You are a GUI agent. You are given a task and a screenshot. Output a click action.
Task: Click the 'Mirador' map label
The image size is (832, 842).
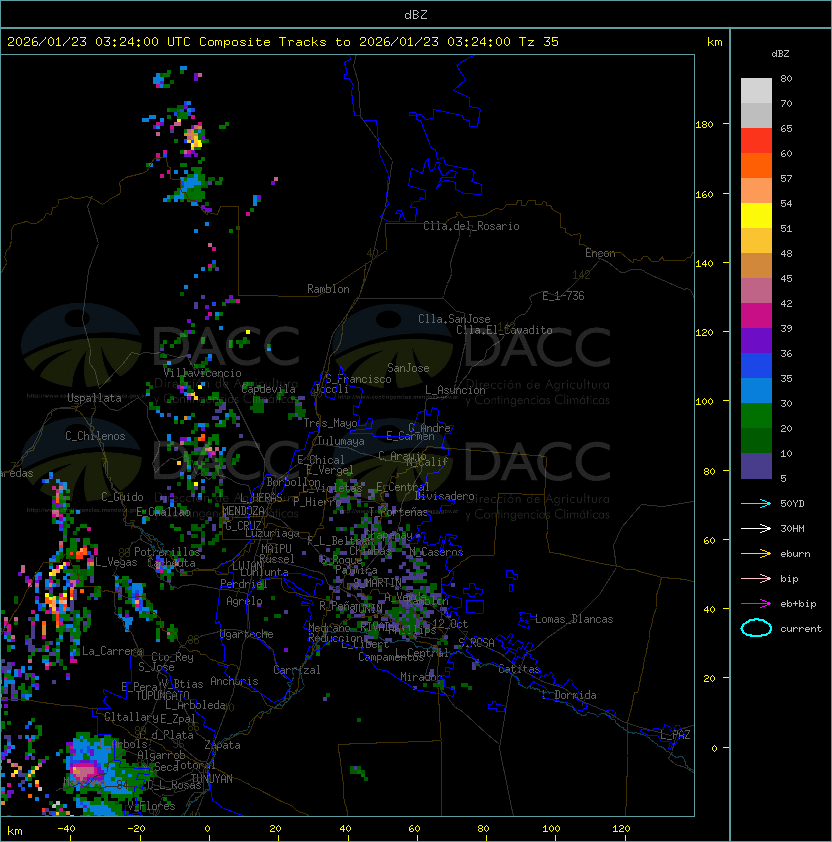(x=421, y=677)
